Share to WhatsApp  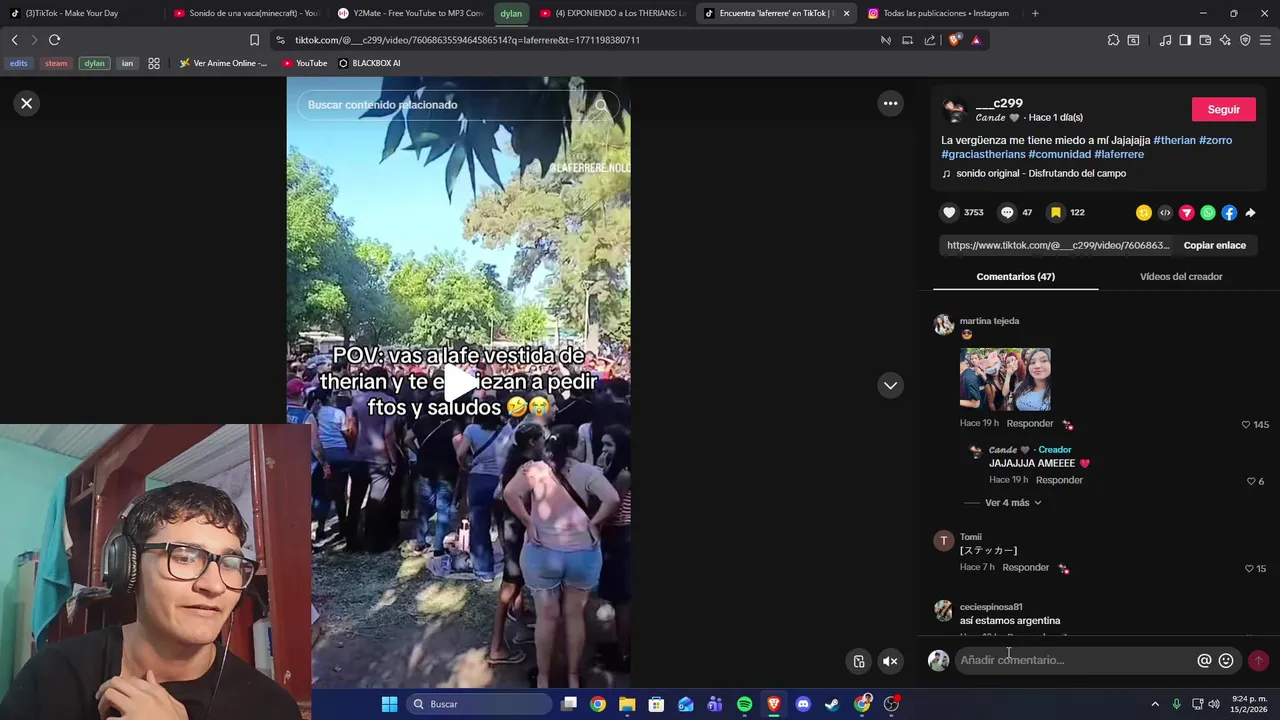coord(1208,212)
